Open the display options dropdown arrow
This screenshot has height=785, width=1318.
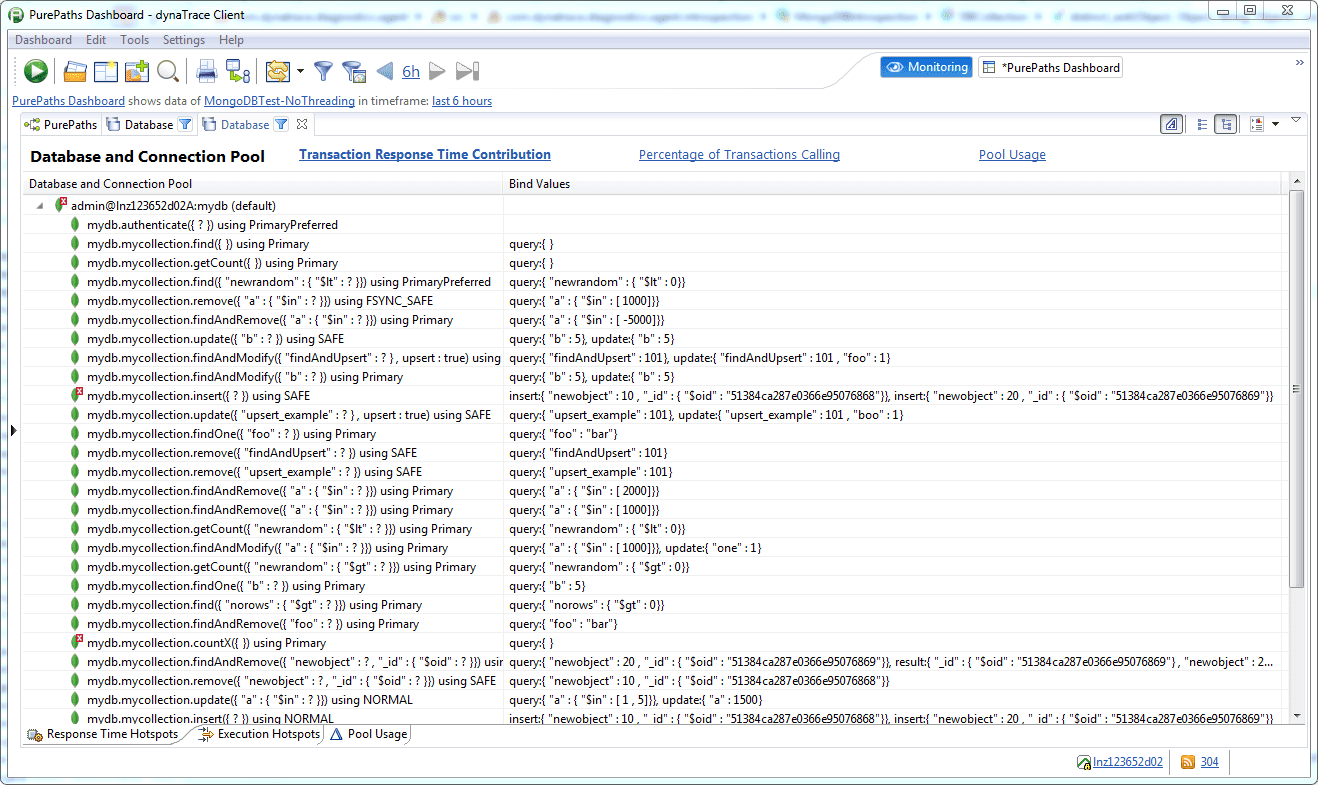click(x=1275, y=124)
